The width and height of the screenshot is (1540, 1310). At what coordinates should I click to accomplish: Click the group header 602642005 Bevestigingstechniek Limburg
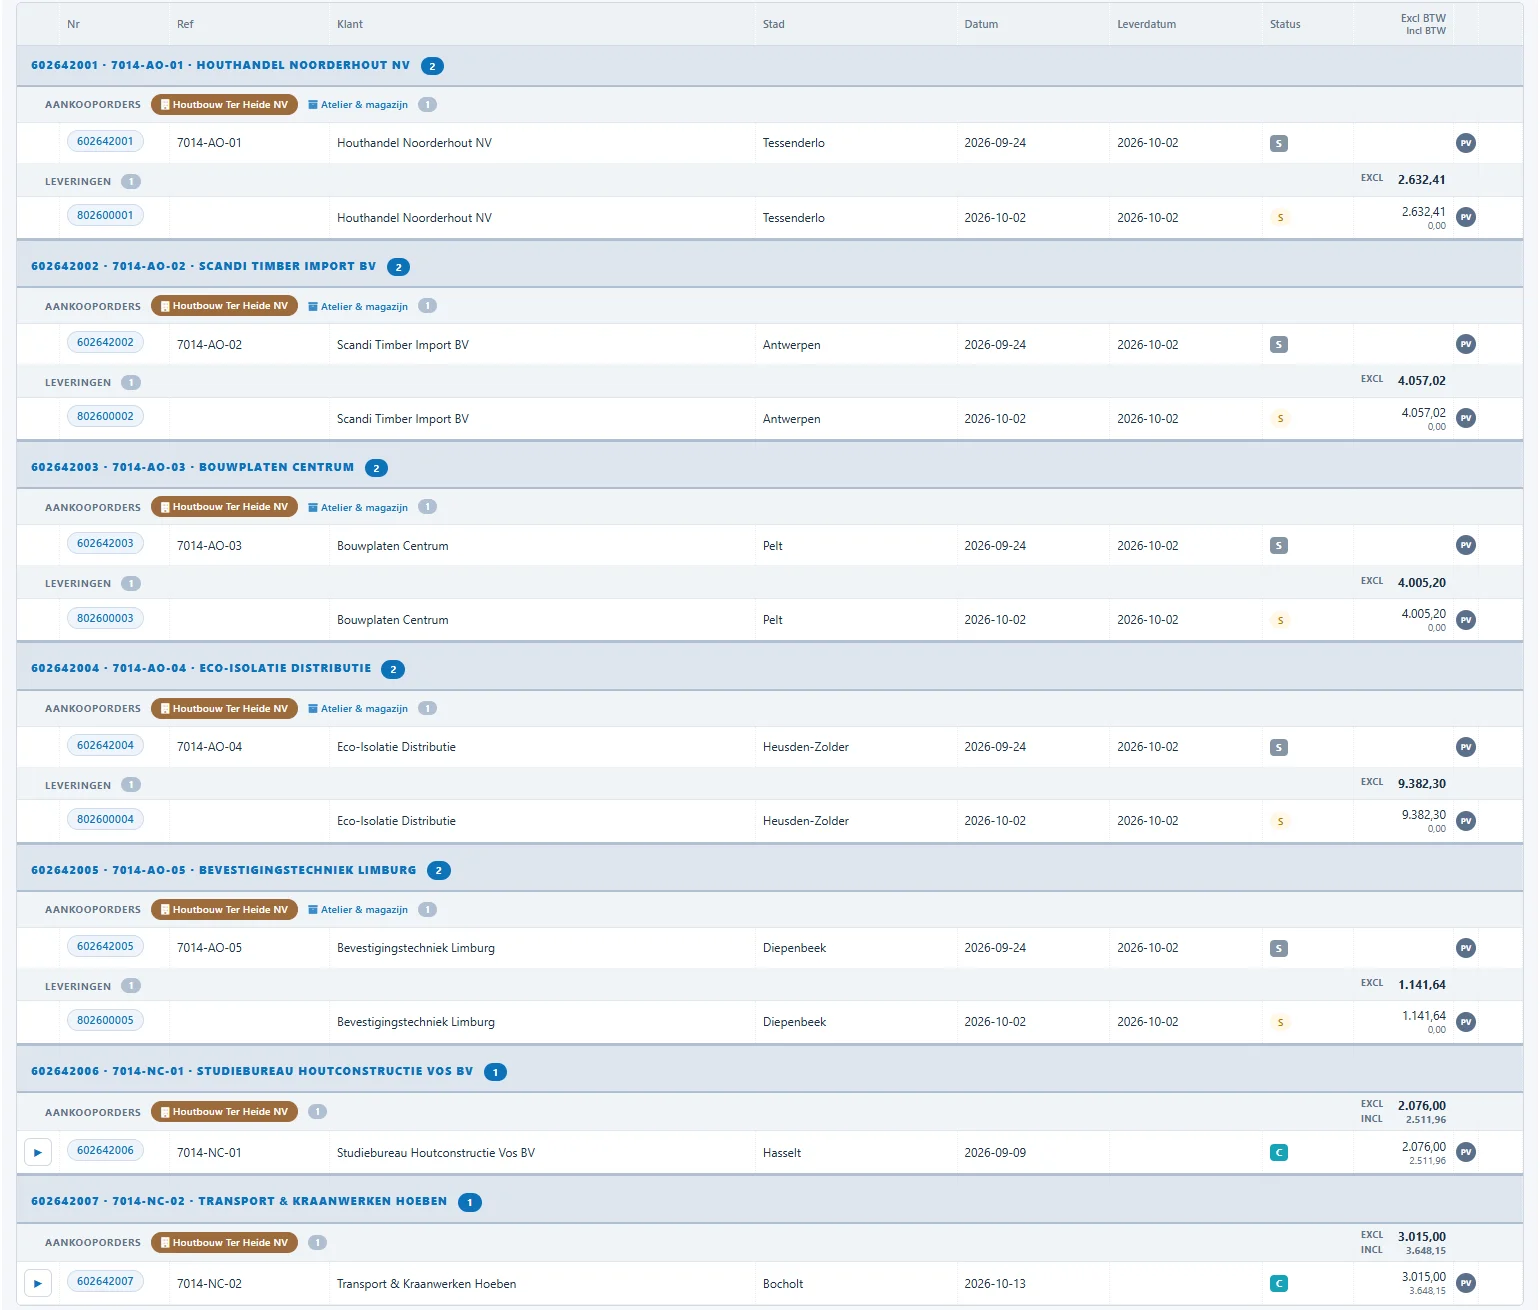pos(223,870)
